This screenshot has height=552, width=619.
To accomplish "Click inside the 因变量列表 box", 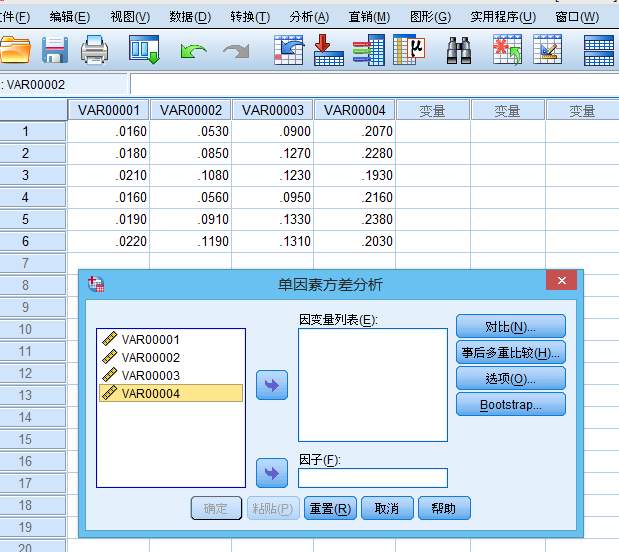I will pos(373,385).
